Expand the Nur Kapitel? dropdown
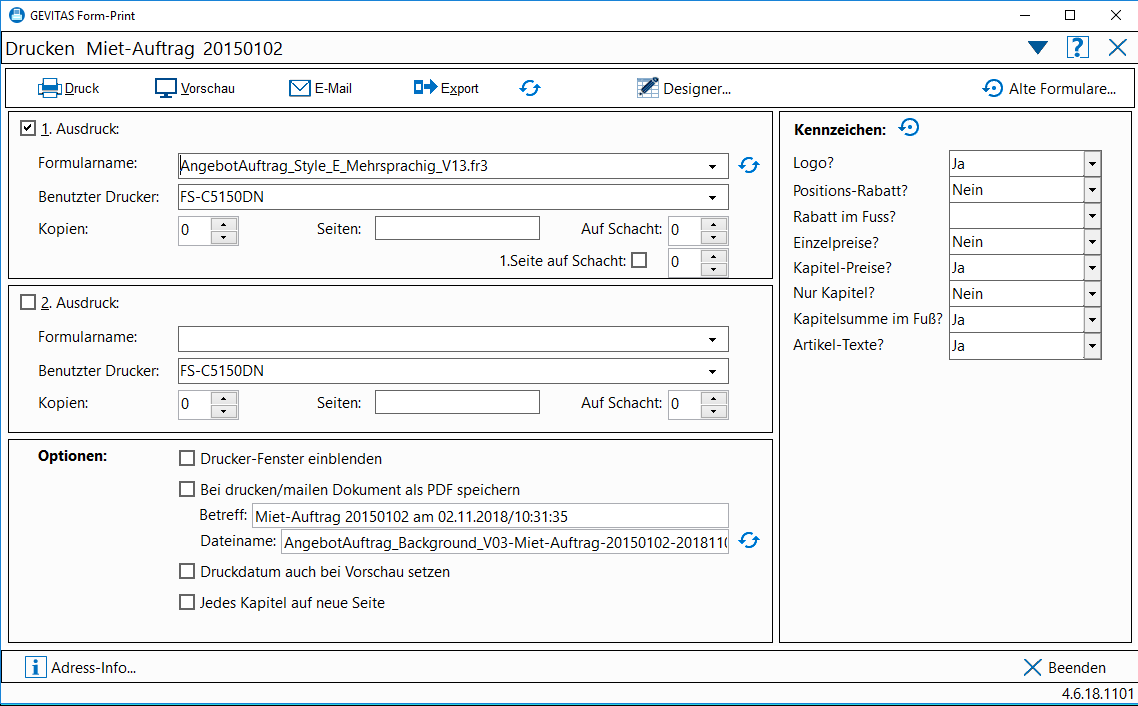Viewport: 1138px width, 706px height. 1092,294
